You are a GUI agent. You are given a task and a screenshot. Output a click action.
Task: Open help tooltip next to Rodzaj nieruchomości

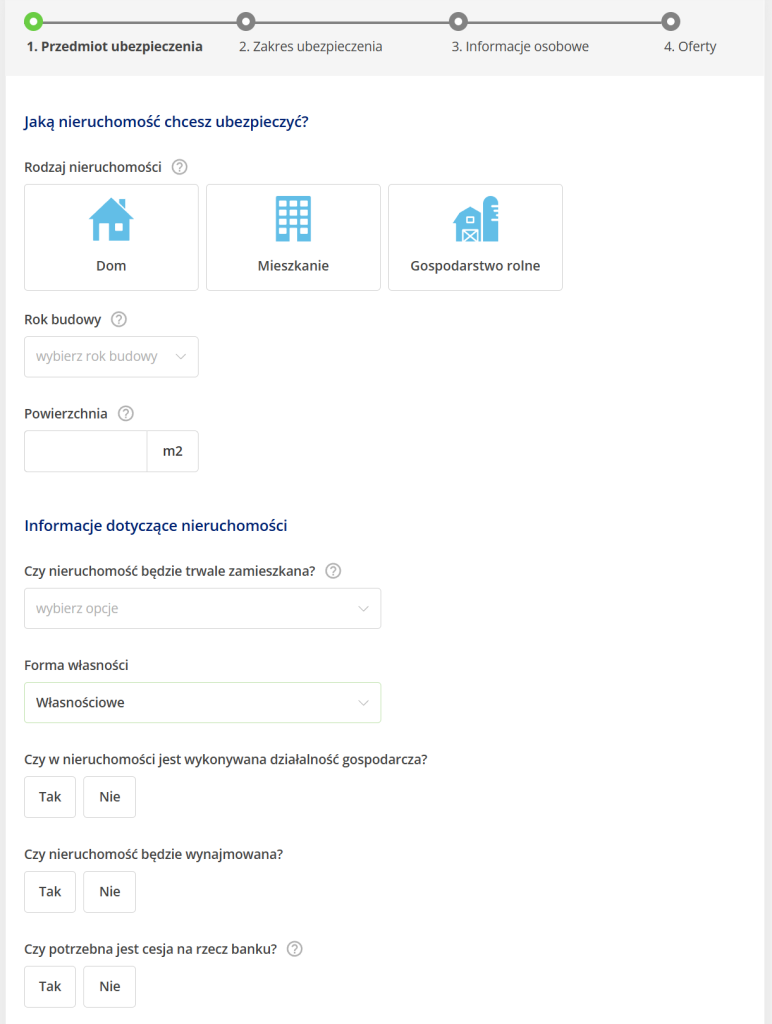[180, 167]
